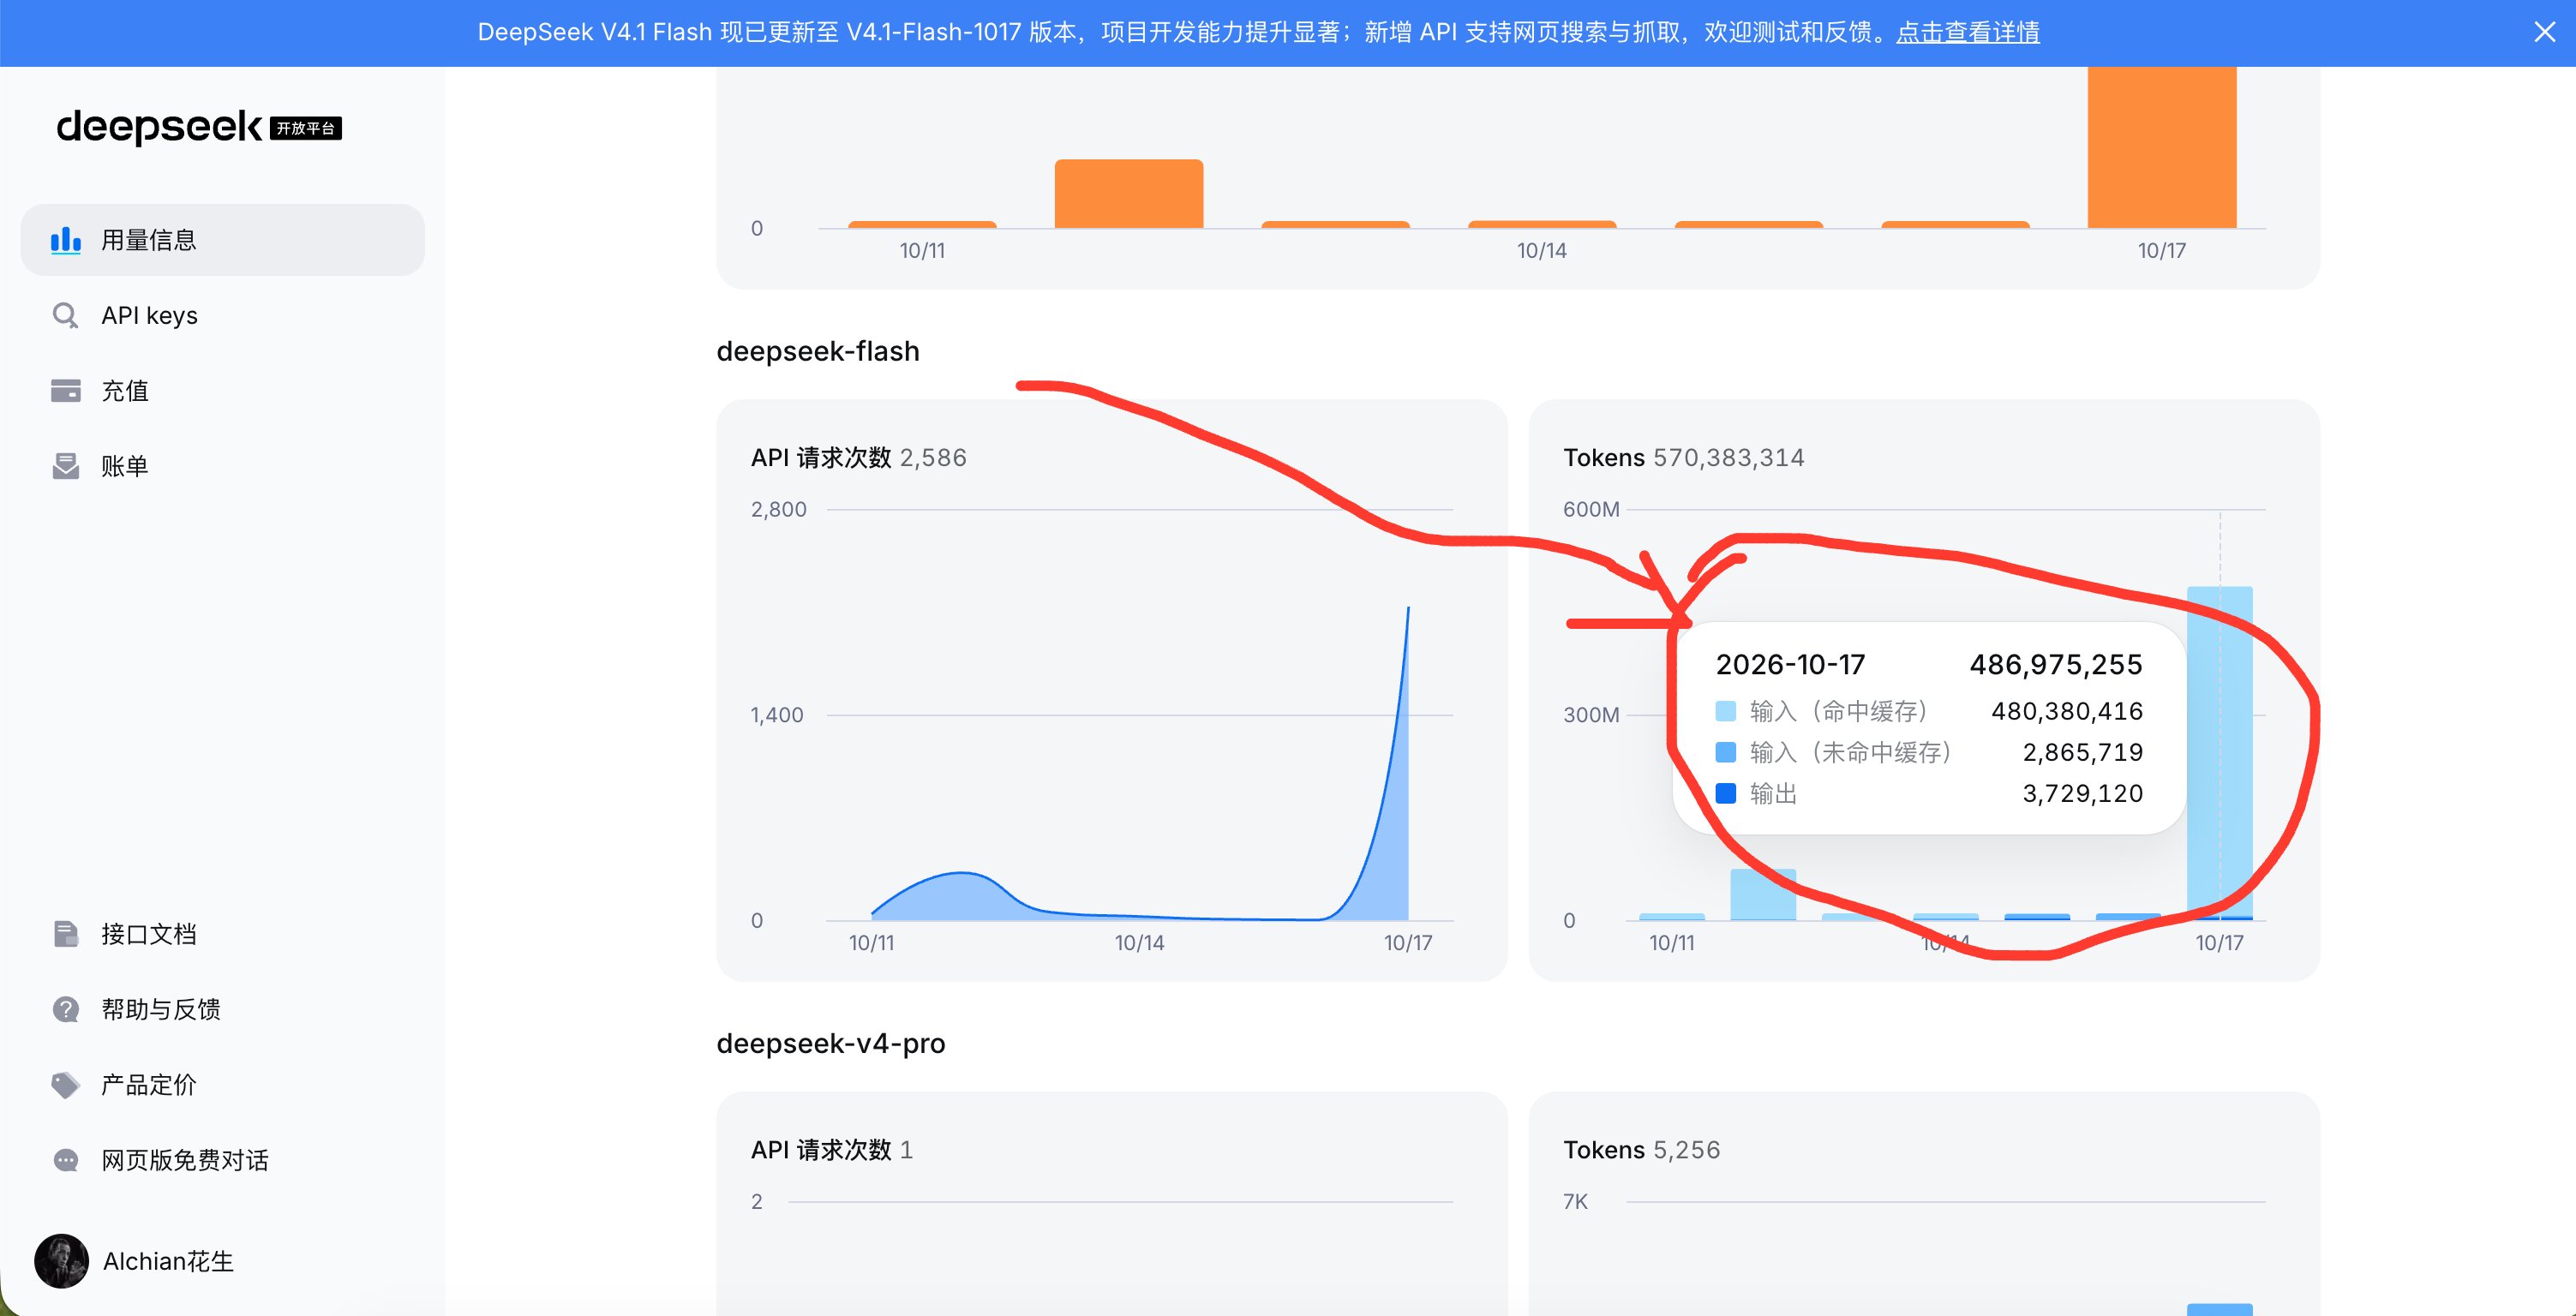Click the help and feedback question icon

(x=66, y=1009)
